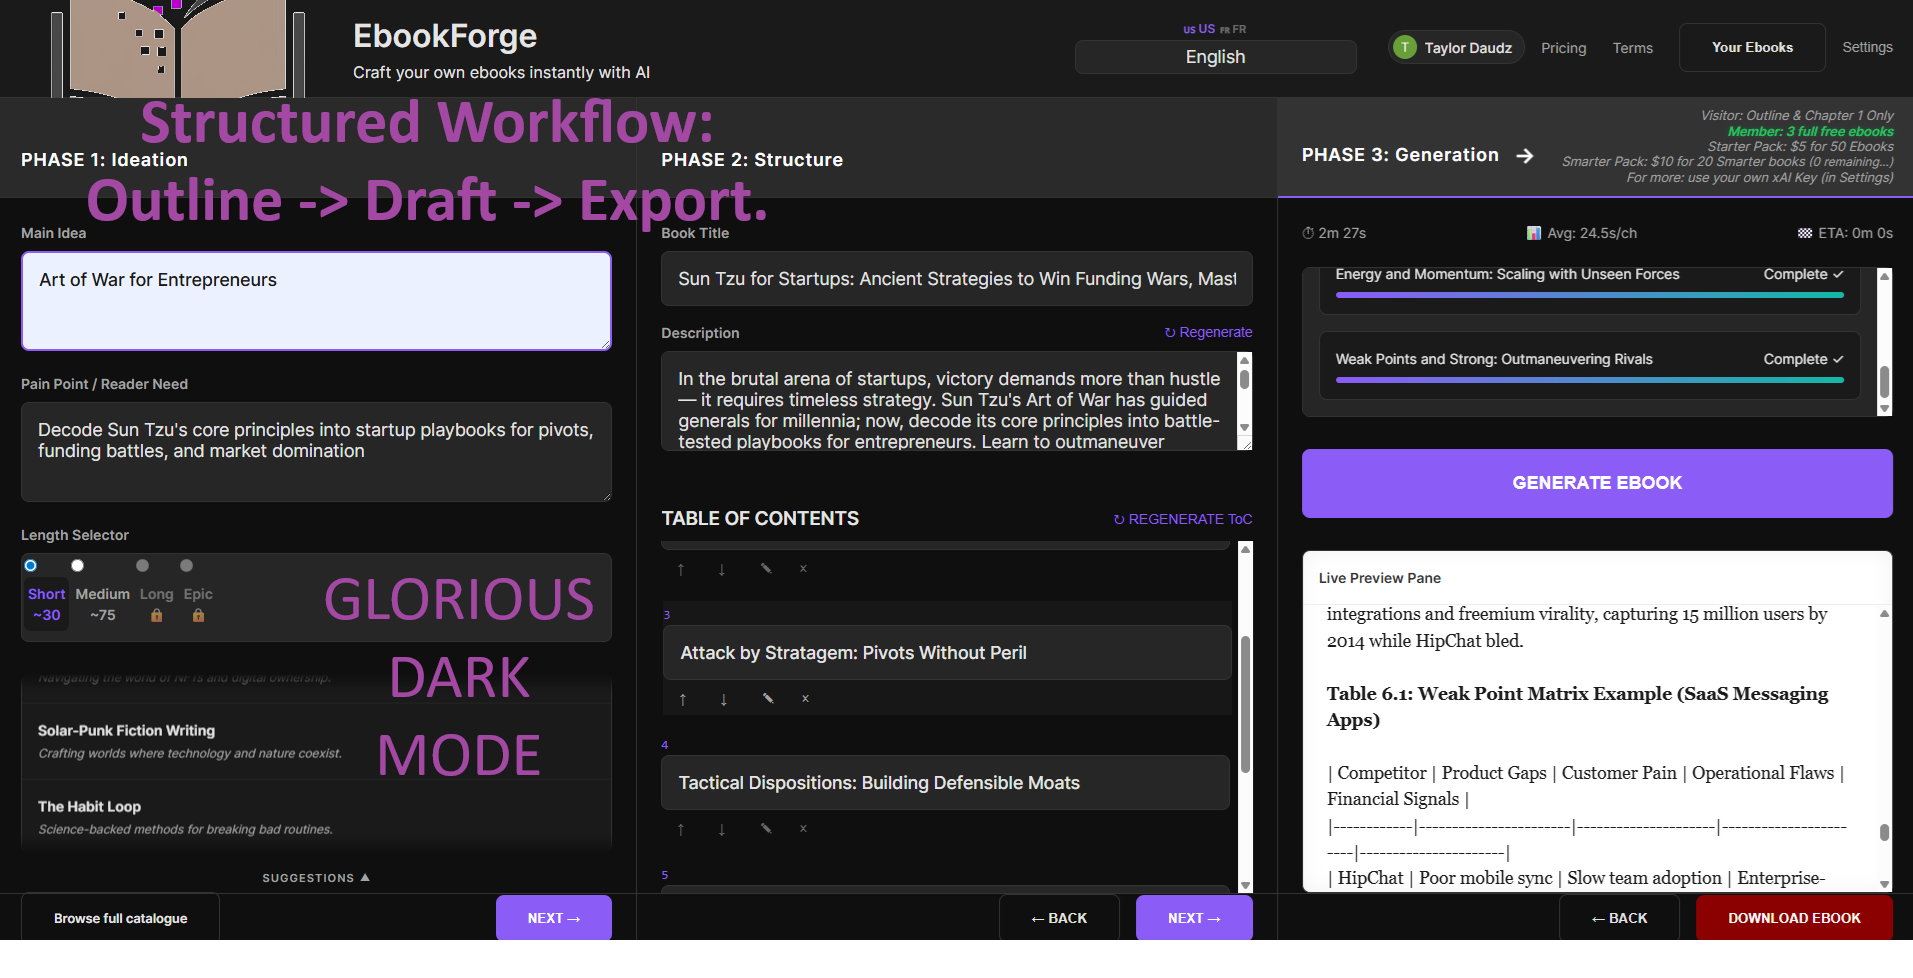This screenshot has height=978, width=1913.
Task: Click BACK in the Phase 3 Generation panel
Action: [1619, 918]
